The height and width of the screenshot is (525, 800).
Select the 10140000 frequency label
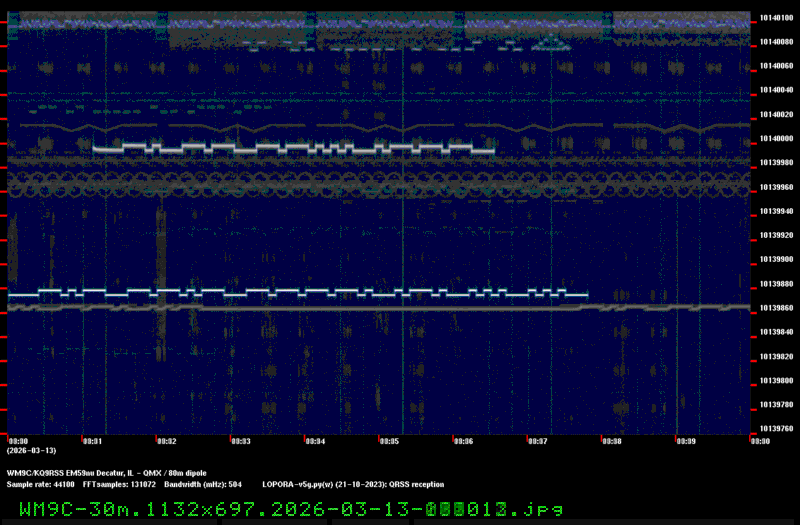tap(776, 138)
